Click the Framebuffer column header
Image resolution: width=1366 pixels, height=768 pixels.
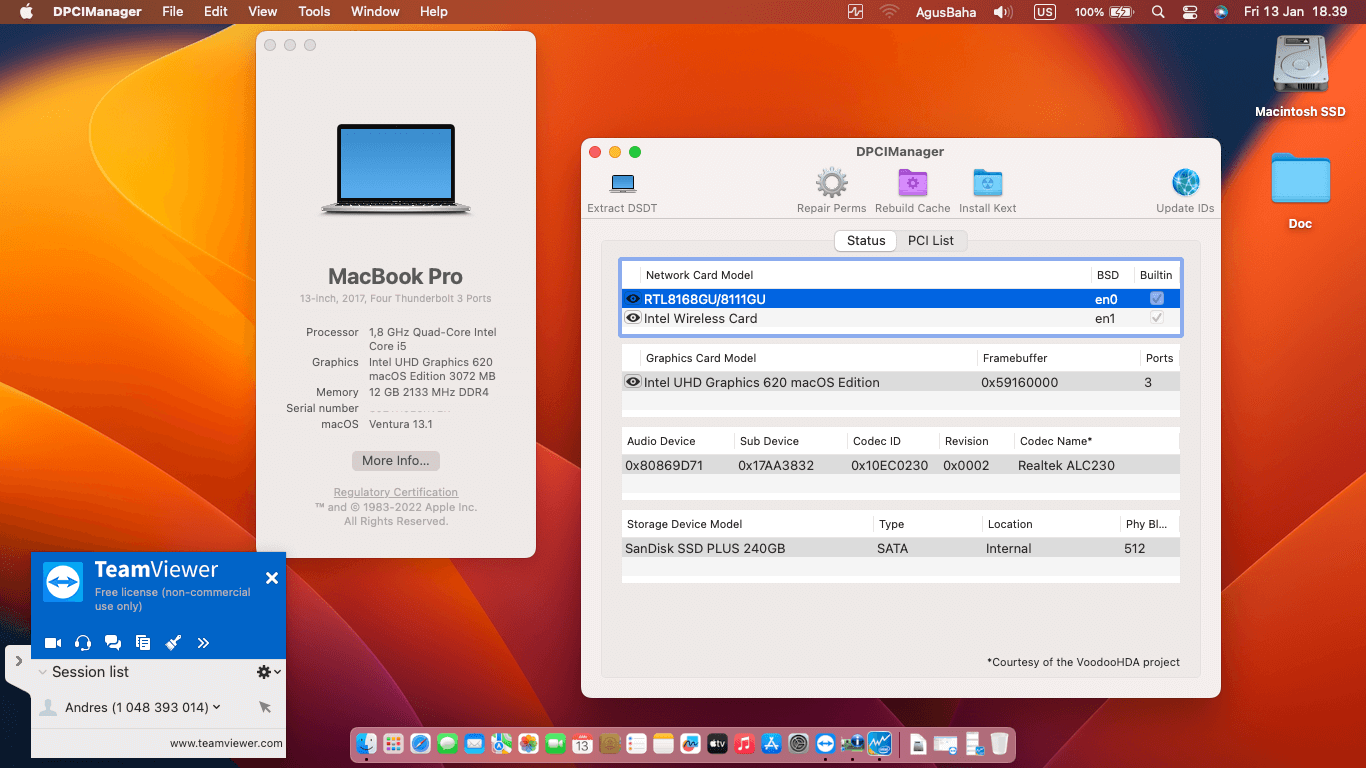[1058, 358]
